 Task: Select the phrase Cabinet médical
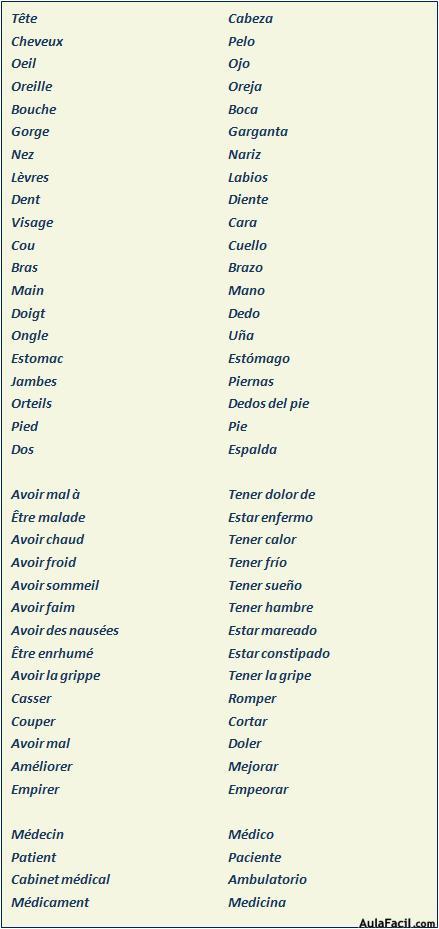coord(60,879)
